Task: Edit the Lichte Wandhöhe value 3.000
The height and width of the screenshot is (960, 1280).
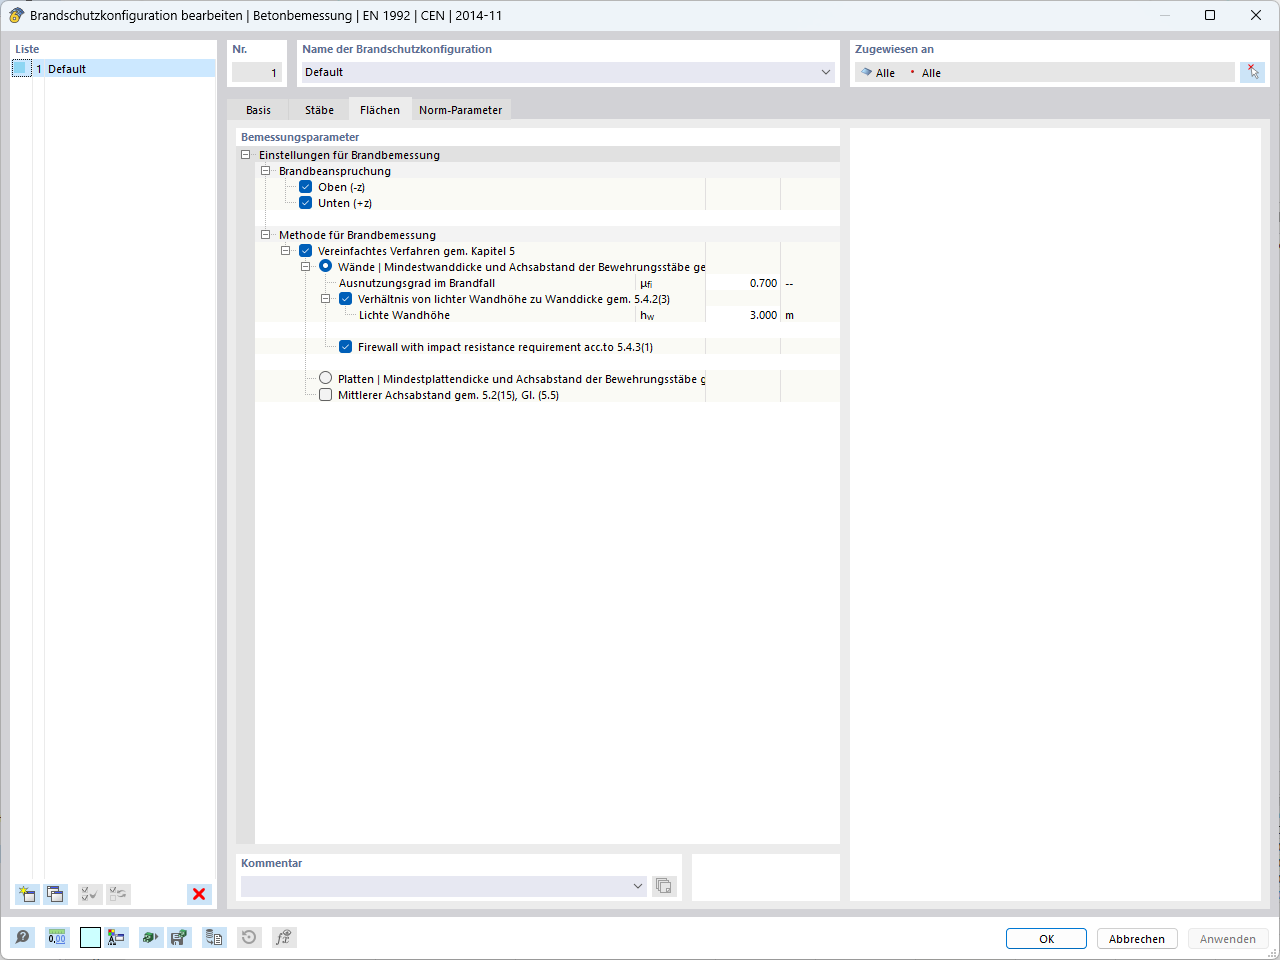Action: coord(742,315)
